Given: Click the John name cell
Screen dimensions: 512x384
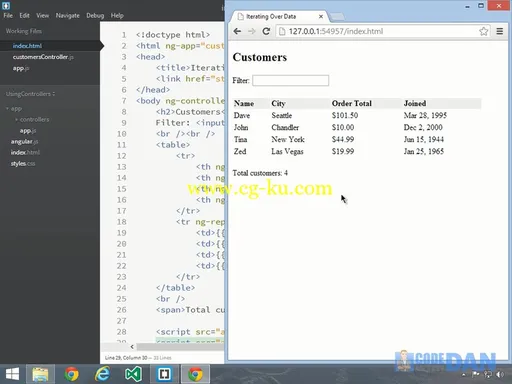Looking at the screenshot, I should point(241,127).
